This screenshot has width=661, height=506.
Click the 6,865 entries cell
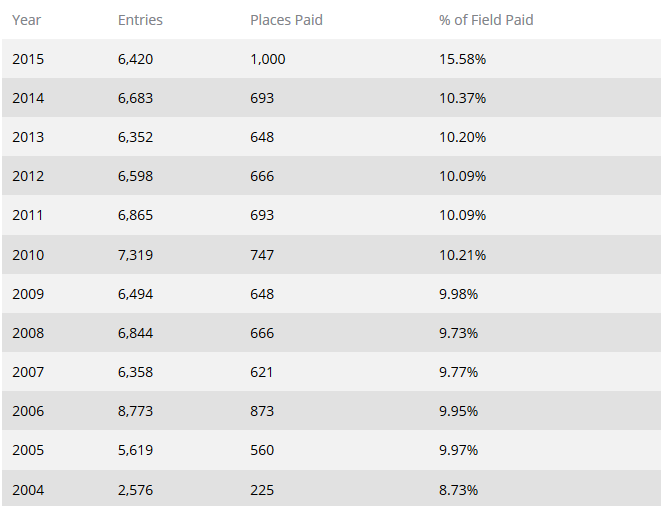(x=135, y=215)
